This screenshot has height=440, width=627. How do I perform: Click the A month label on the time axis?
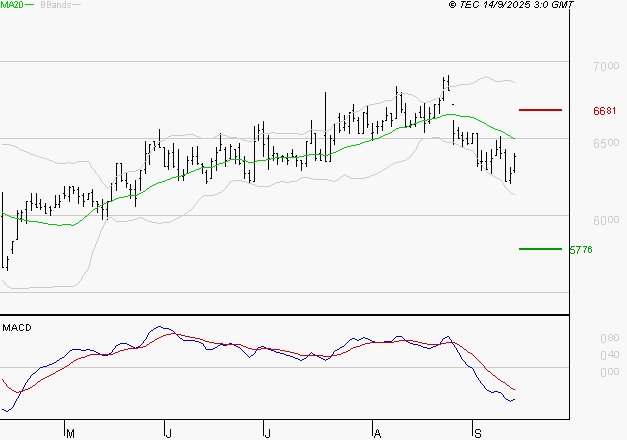377,434
